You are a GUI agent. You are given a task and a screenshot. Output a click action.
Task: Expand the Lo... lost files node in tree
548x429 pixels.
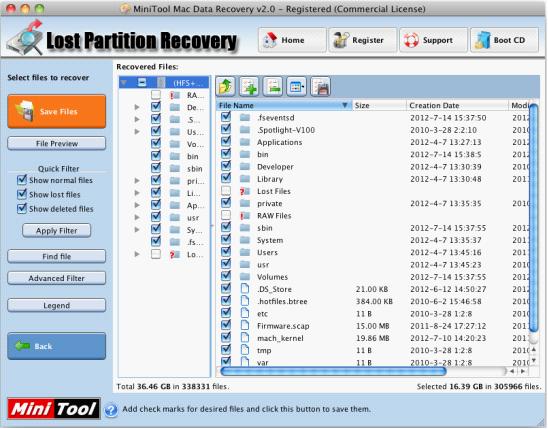(137, 254)
